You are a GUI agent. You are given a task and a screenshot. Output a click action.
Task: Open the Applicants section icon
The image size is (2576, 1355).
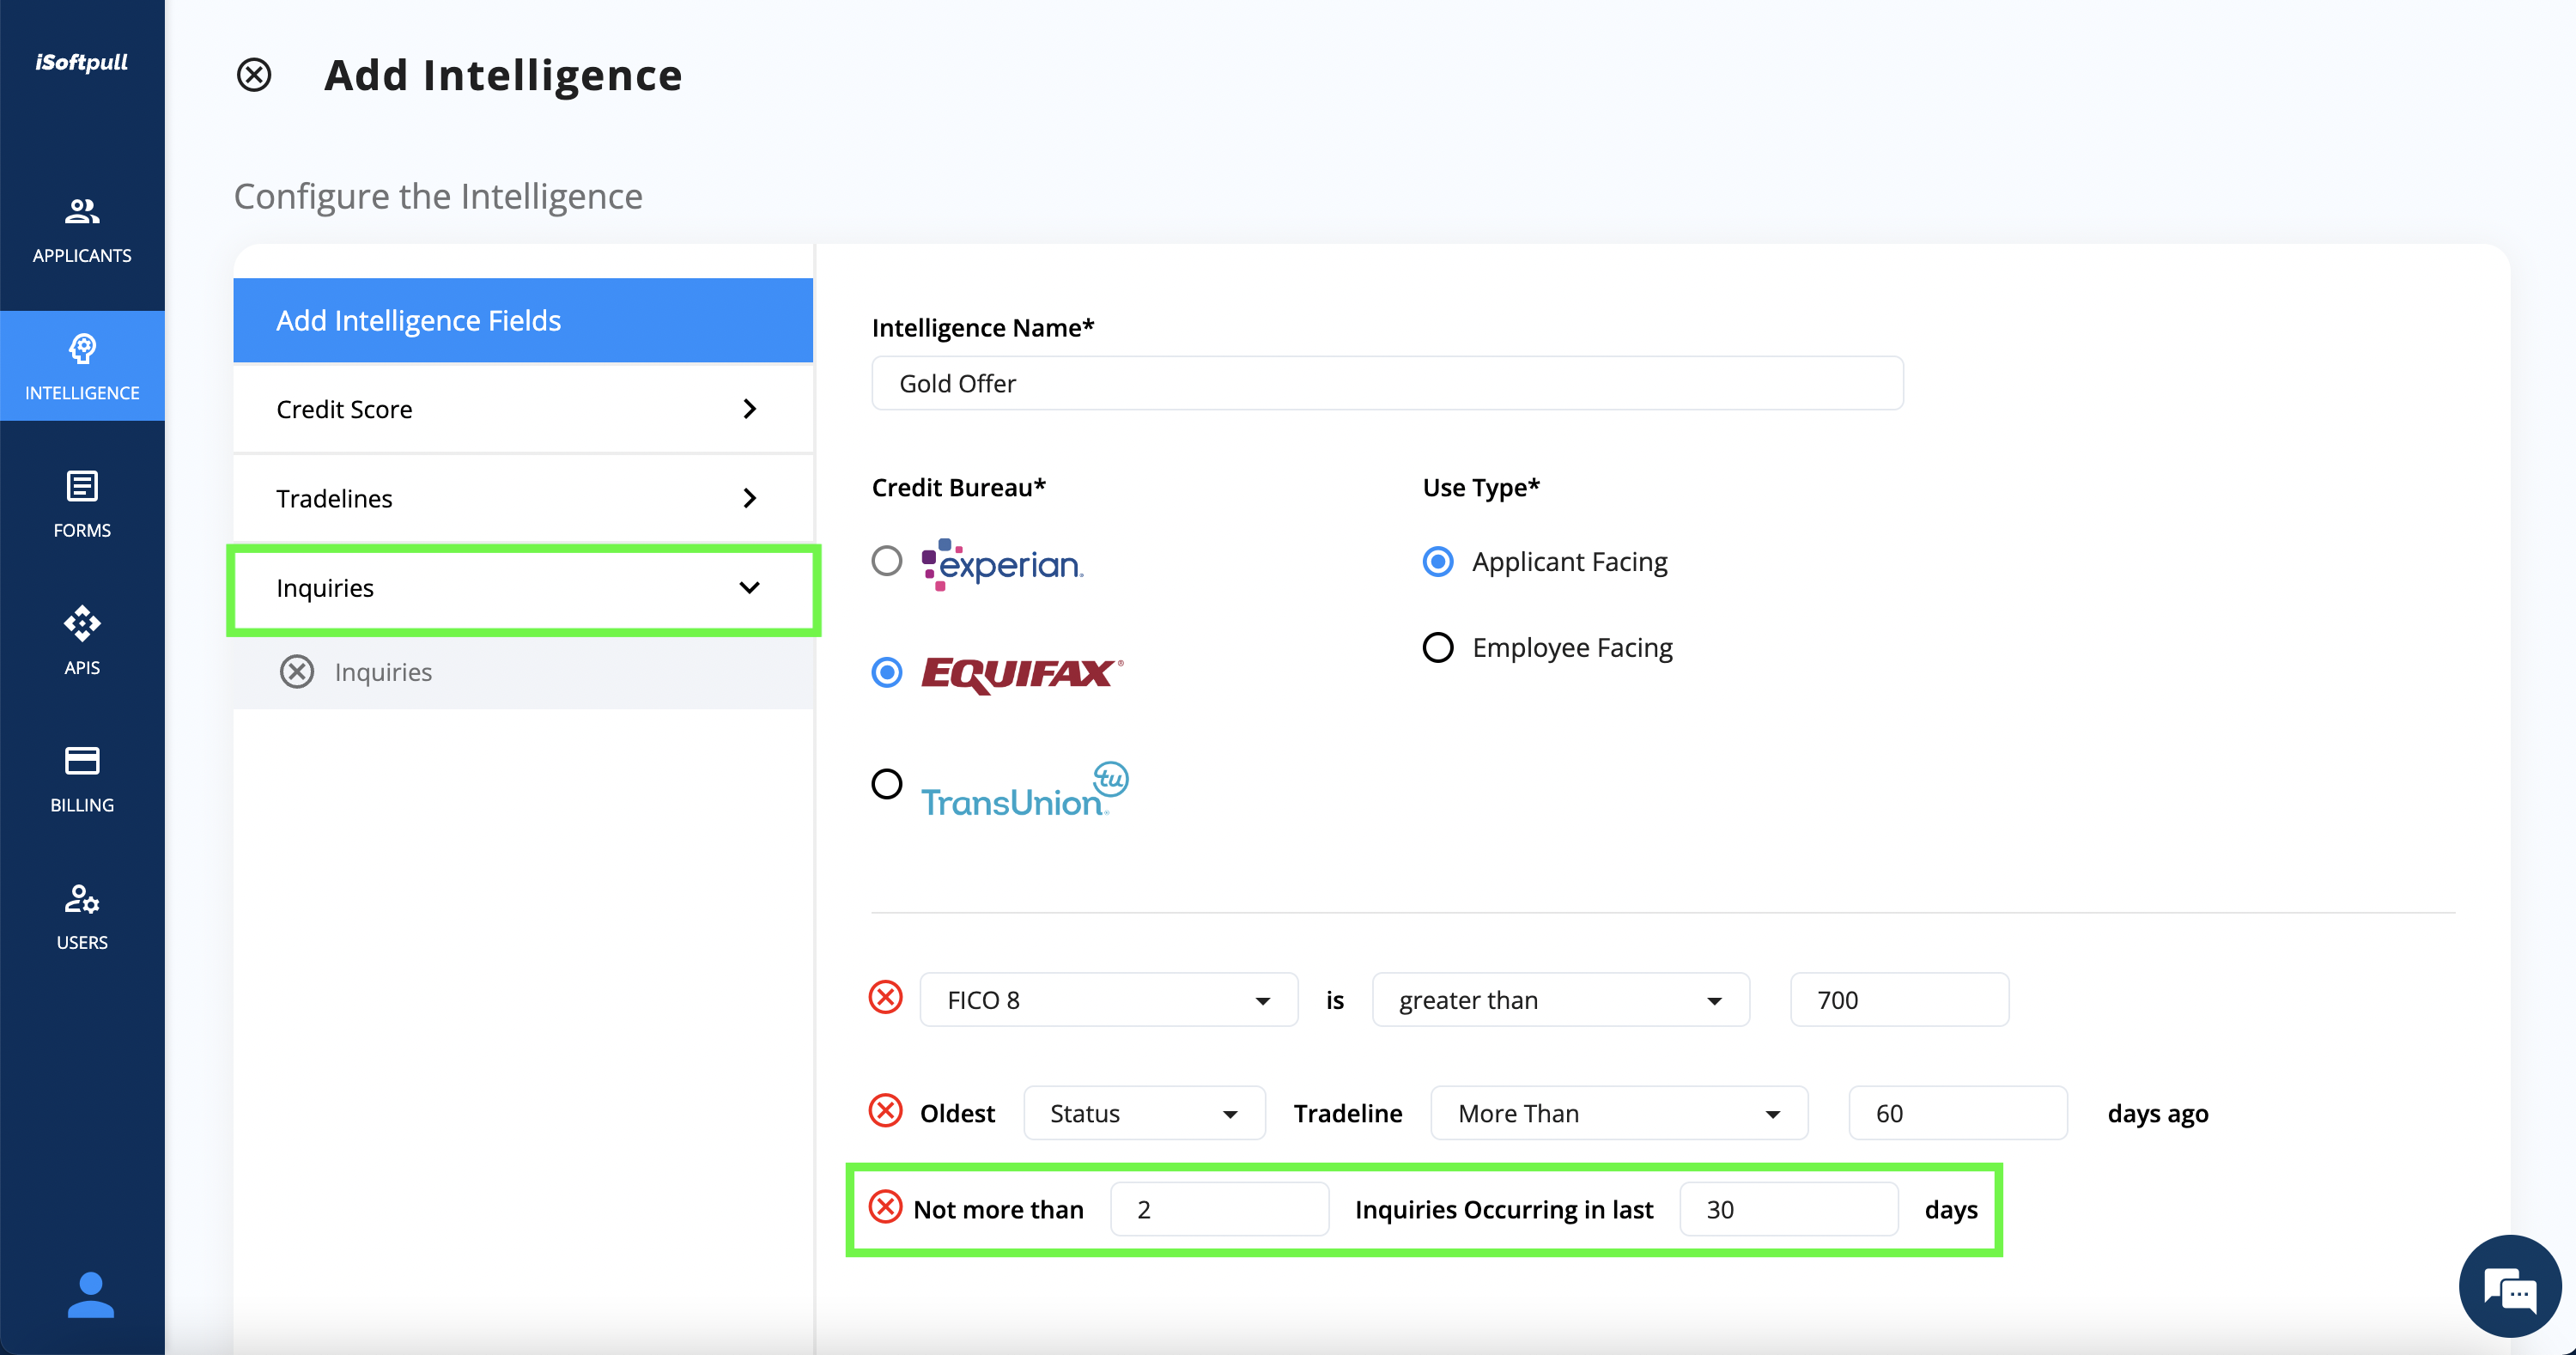point(82,211)
